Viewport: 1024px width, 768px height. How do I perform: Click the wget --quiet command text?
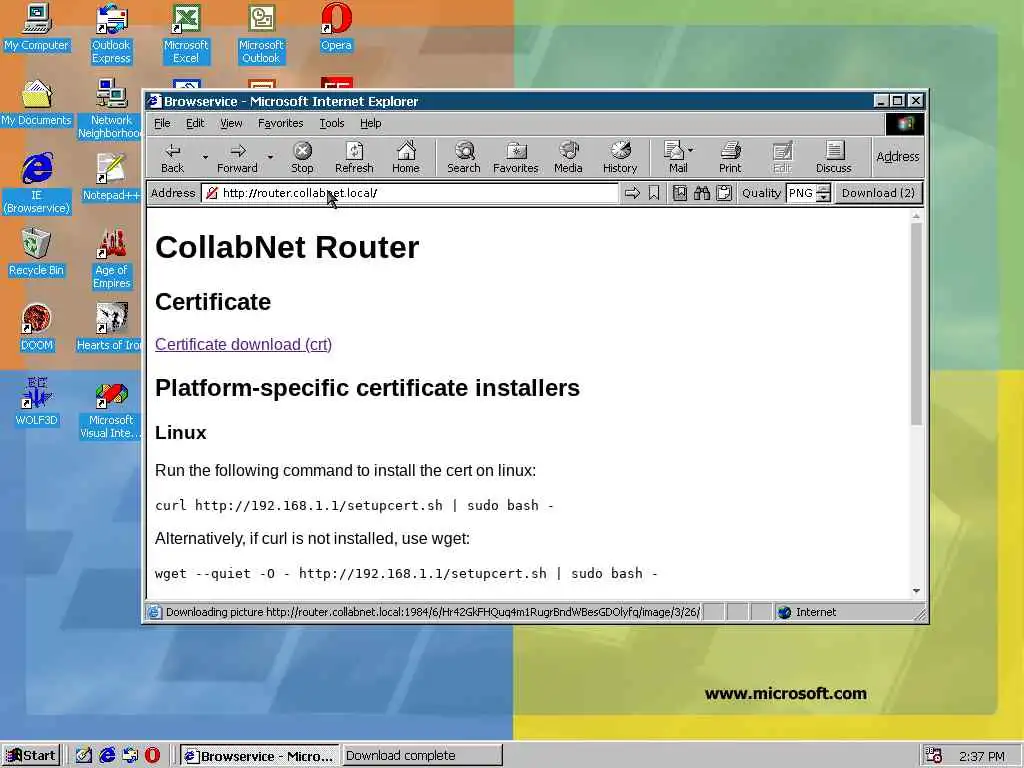[406, 573]
